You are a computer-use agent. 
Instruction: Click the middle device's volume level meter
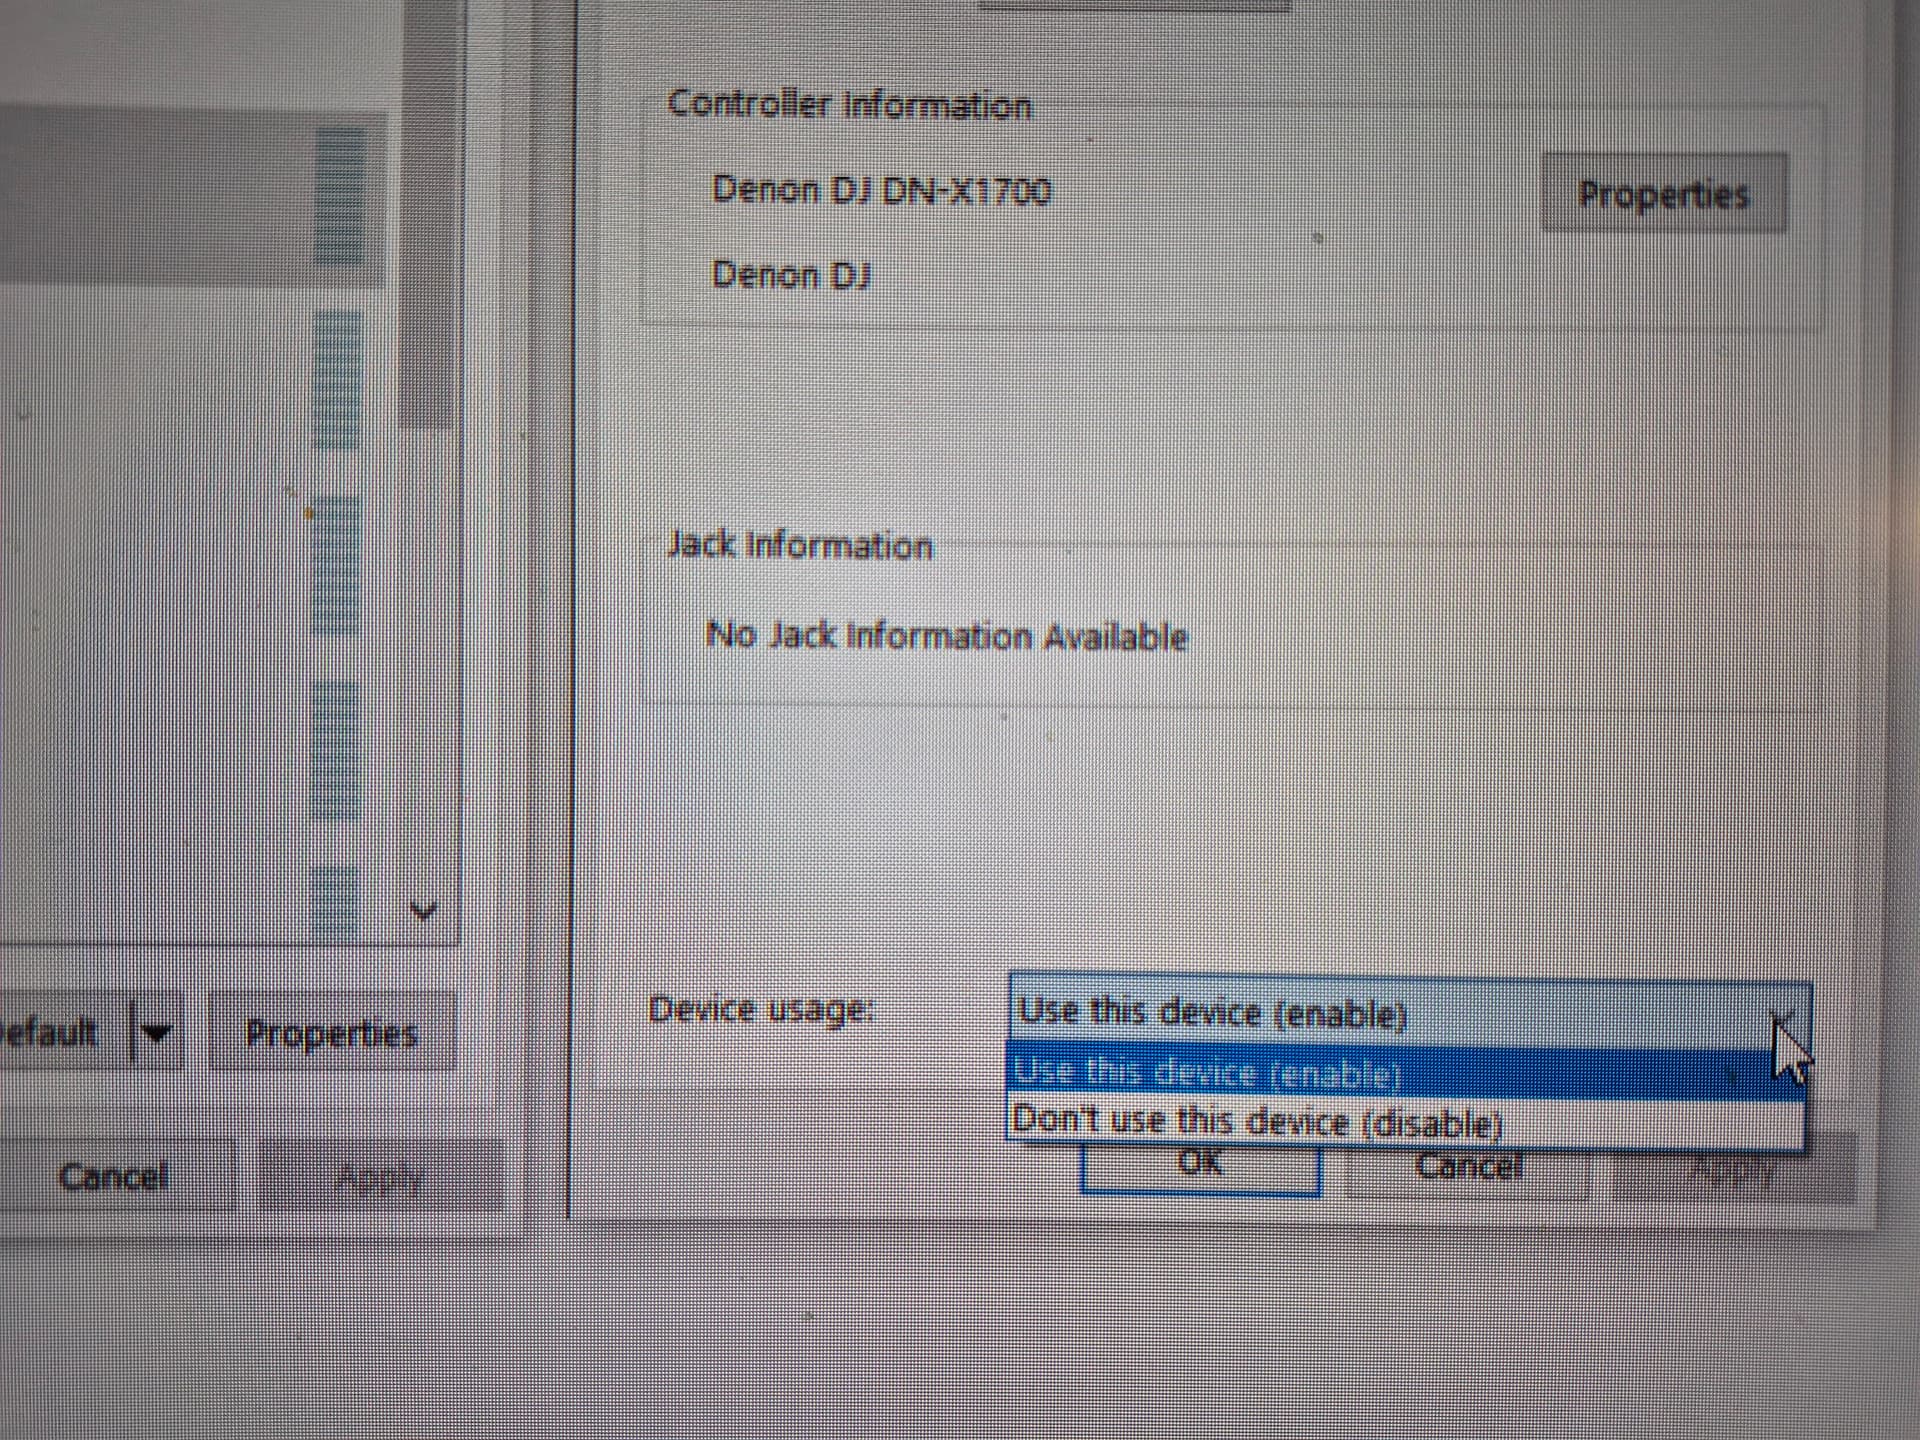pos(336,565)
